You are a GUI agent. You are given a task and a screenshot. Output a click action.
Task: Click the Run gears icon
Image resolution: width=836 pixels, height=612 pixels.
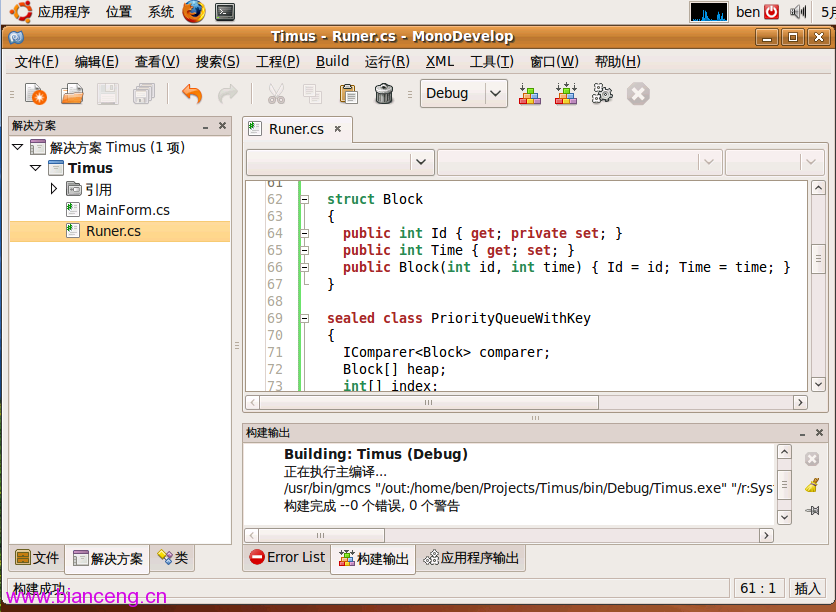tap(602, 94)
